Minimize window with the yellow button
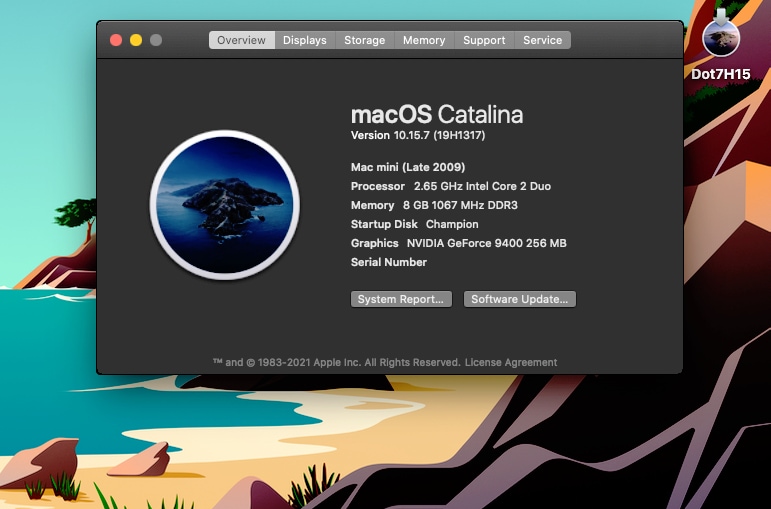This screenshot has width=771, height=509. click(136, 40)
